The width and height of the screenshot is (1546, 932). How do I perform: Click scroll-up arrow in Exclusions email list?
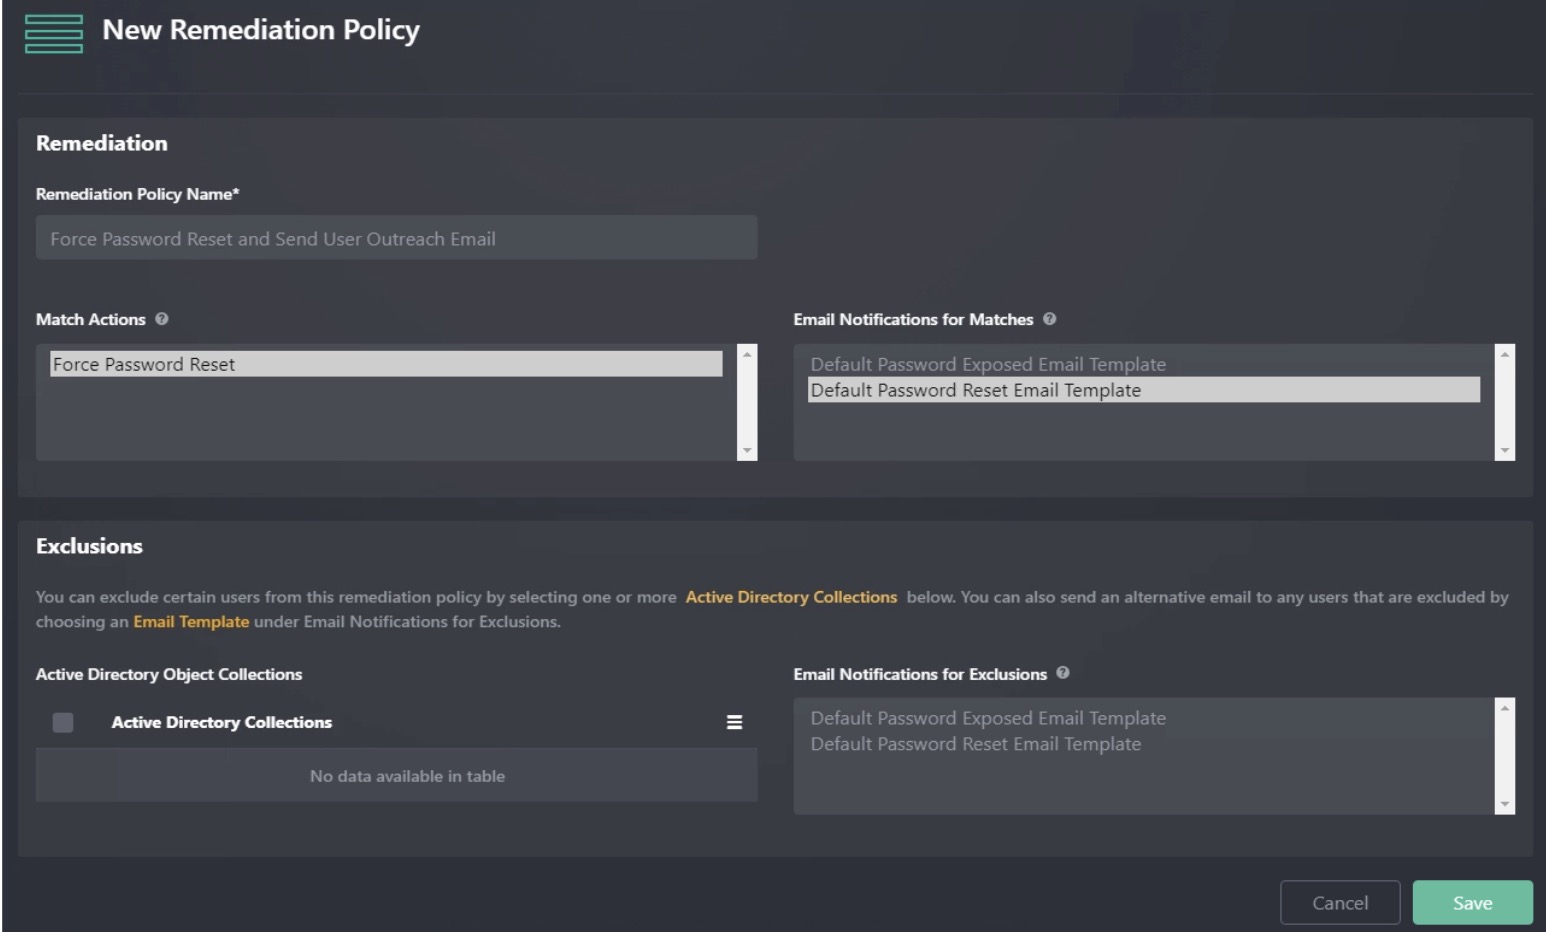pyautogui.click(x=1505, y=708)
